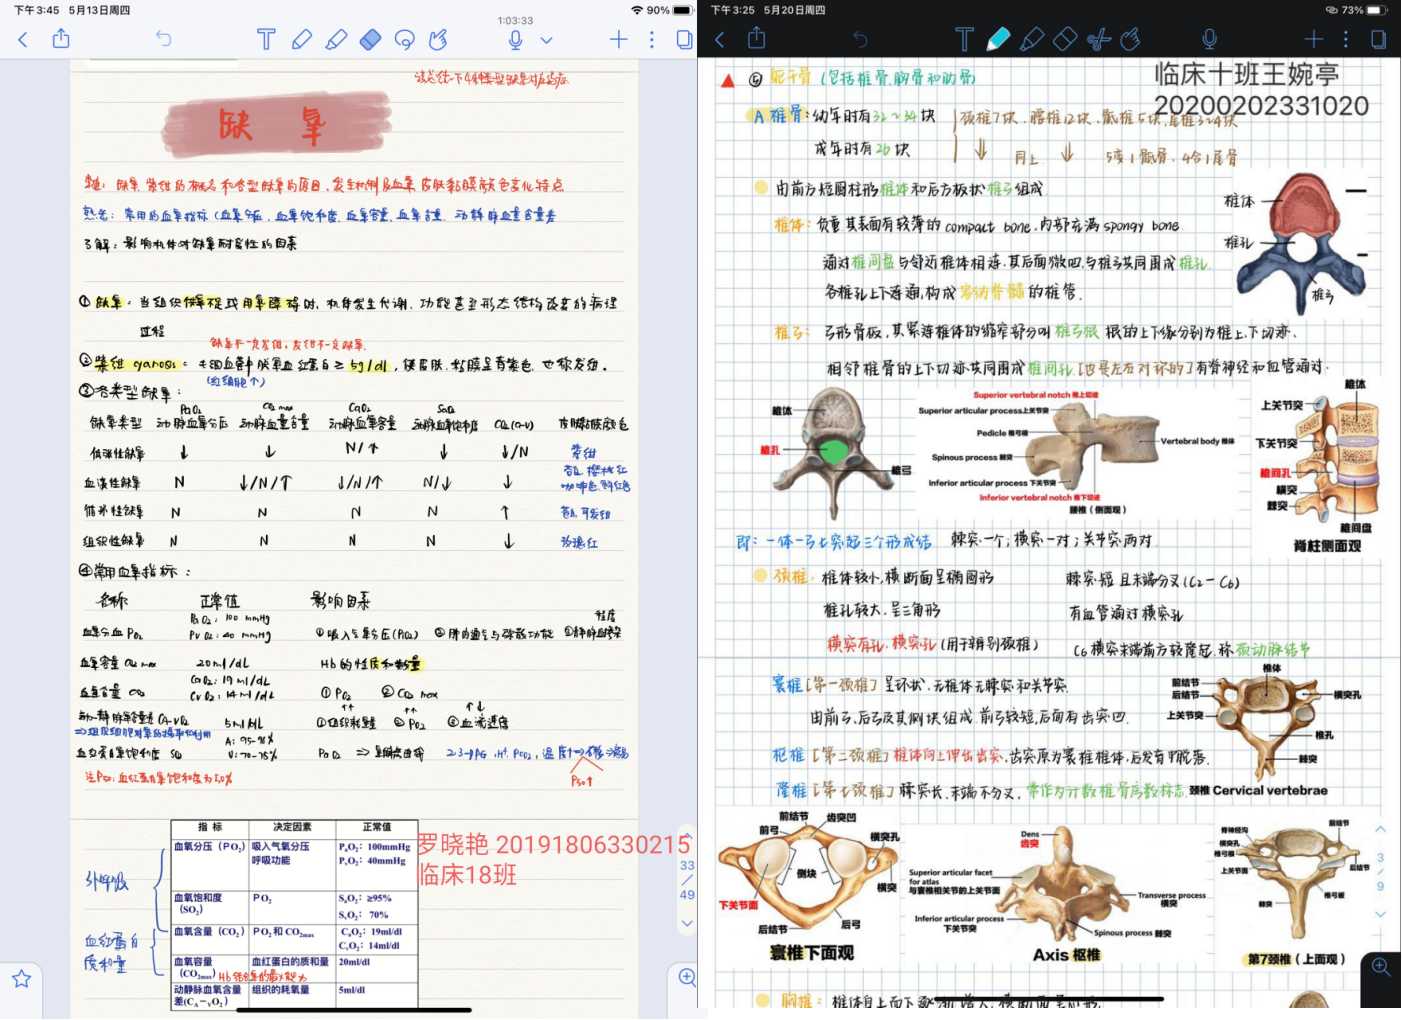1402x1020 pixels.
Task: Open share menu in left note
Action: pyautogui.click(x=61, y=38)
